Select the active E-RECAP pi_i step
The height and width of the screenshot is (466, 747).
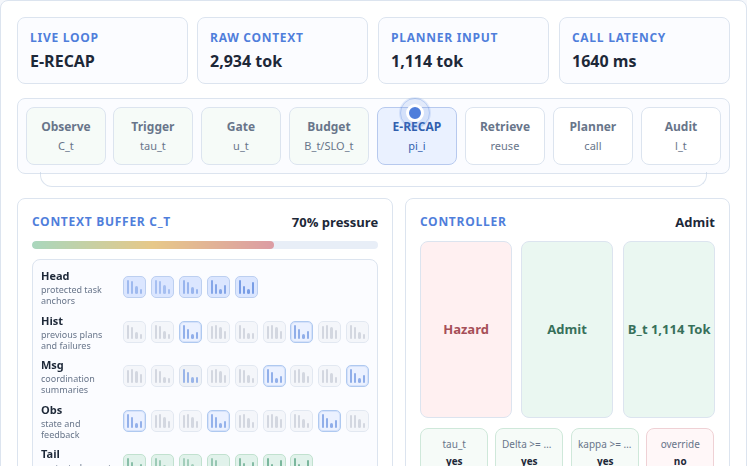coord(417,136)
